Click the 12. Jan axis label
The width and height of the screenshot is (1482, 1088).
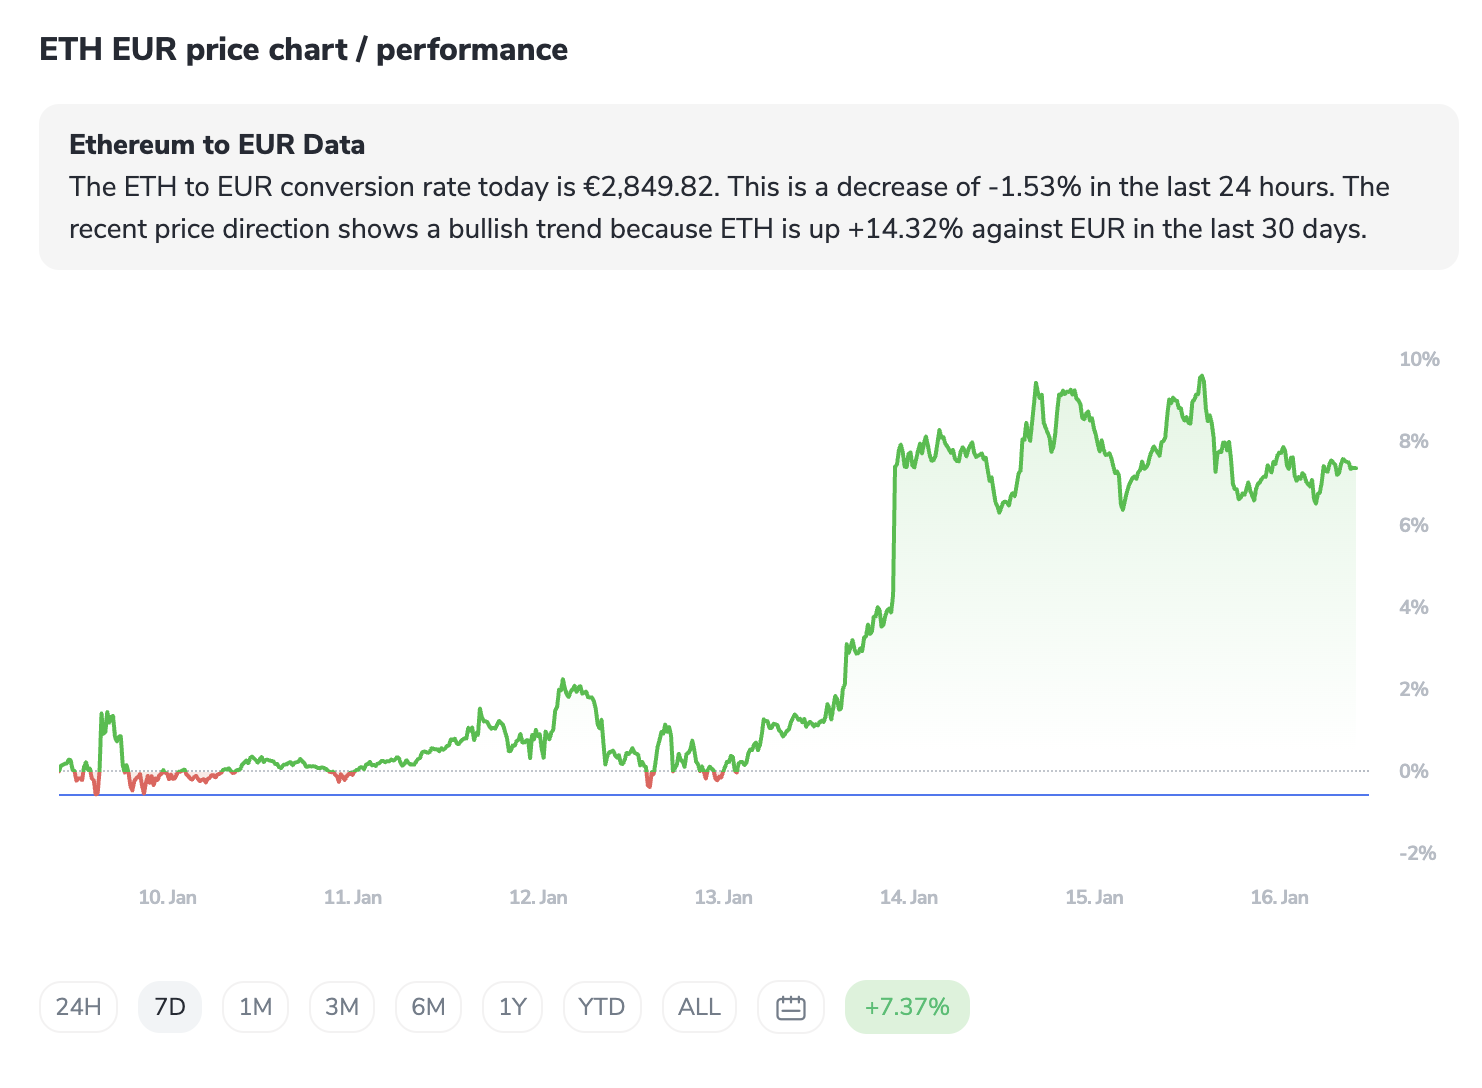538,897
